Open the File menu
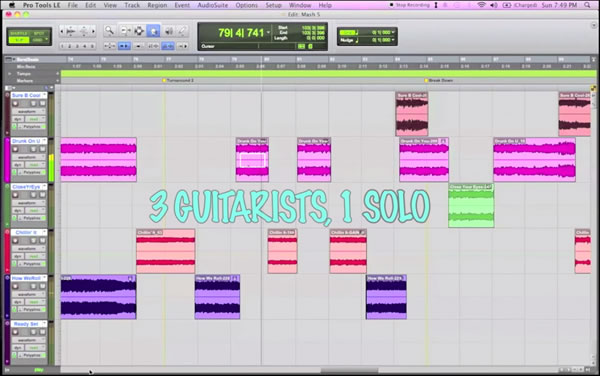The width and height of the screenshot is (600, 376). [x=72, y=5]
